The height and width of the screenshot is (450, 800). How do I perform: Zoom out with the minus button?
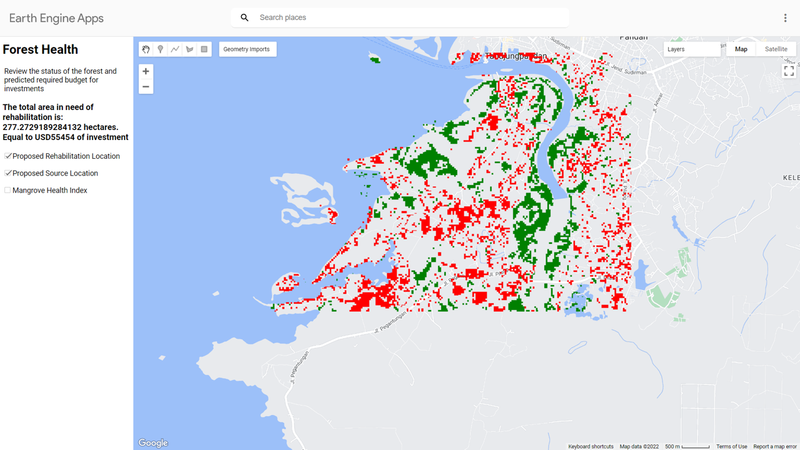coord(146,87)
